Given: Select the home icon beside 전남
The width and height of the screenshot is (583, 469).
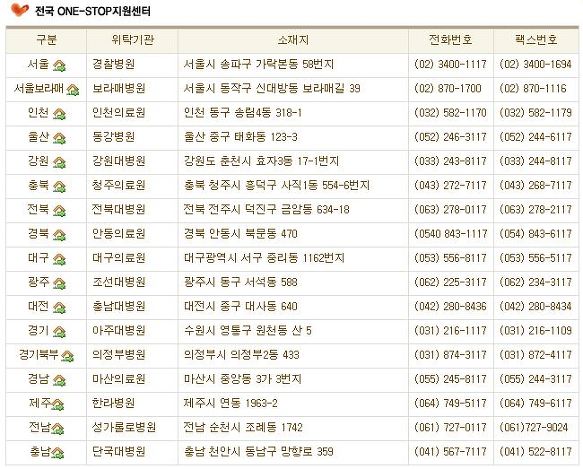Looking at the screenshot, I should point(58,429).
